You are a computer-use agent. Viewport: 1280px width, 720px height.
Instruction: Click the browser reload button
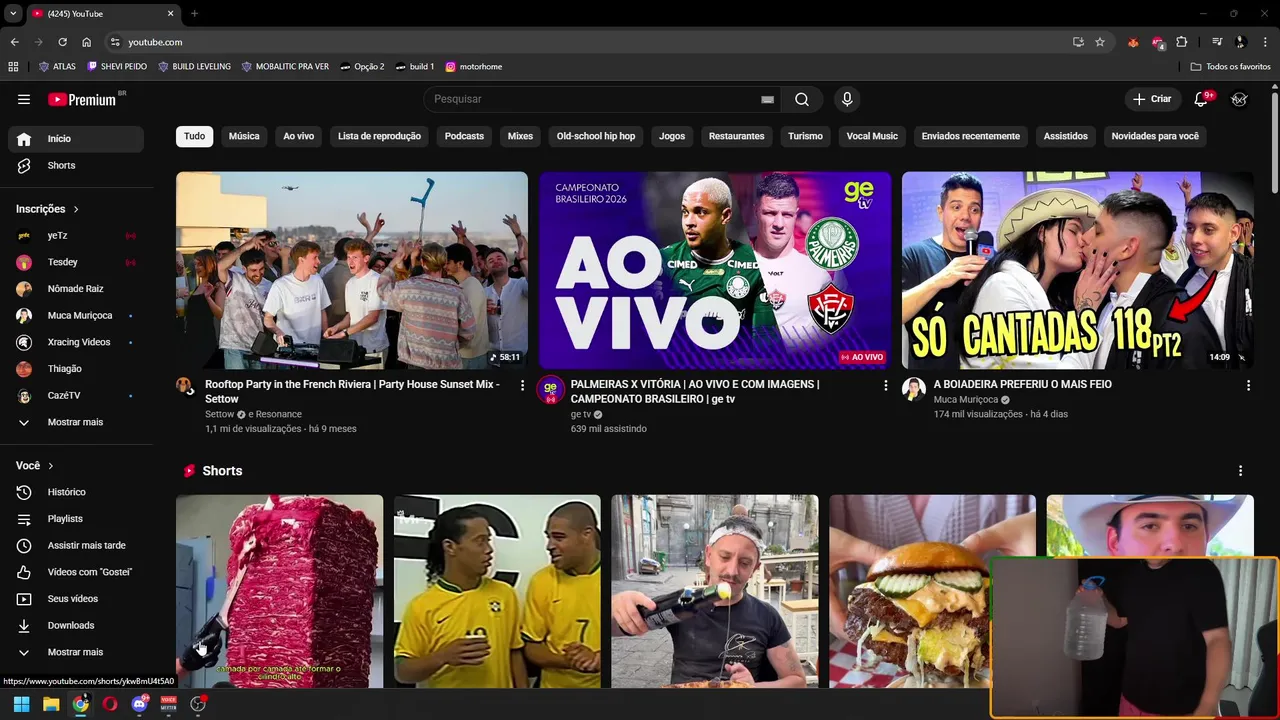click(62, 42)
